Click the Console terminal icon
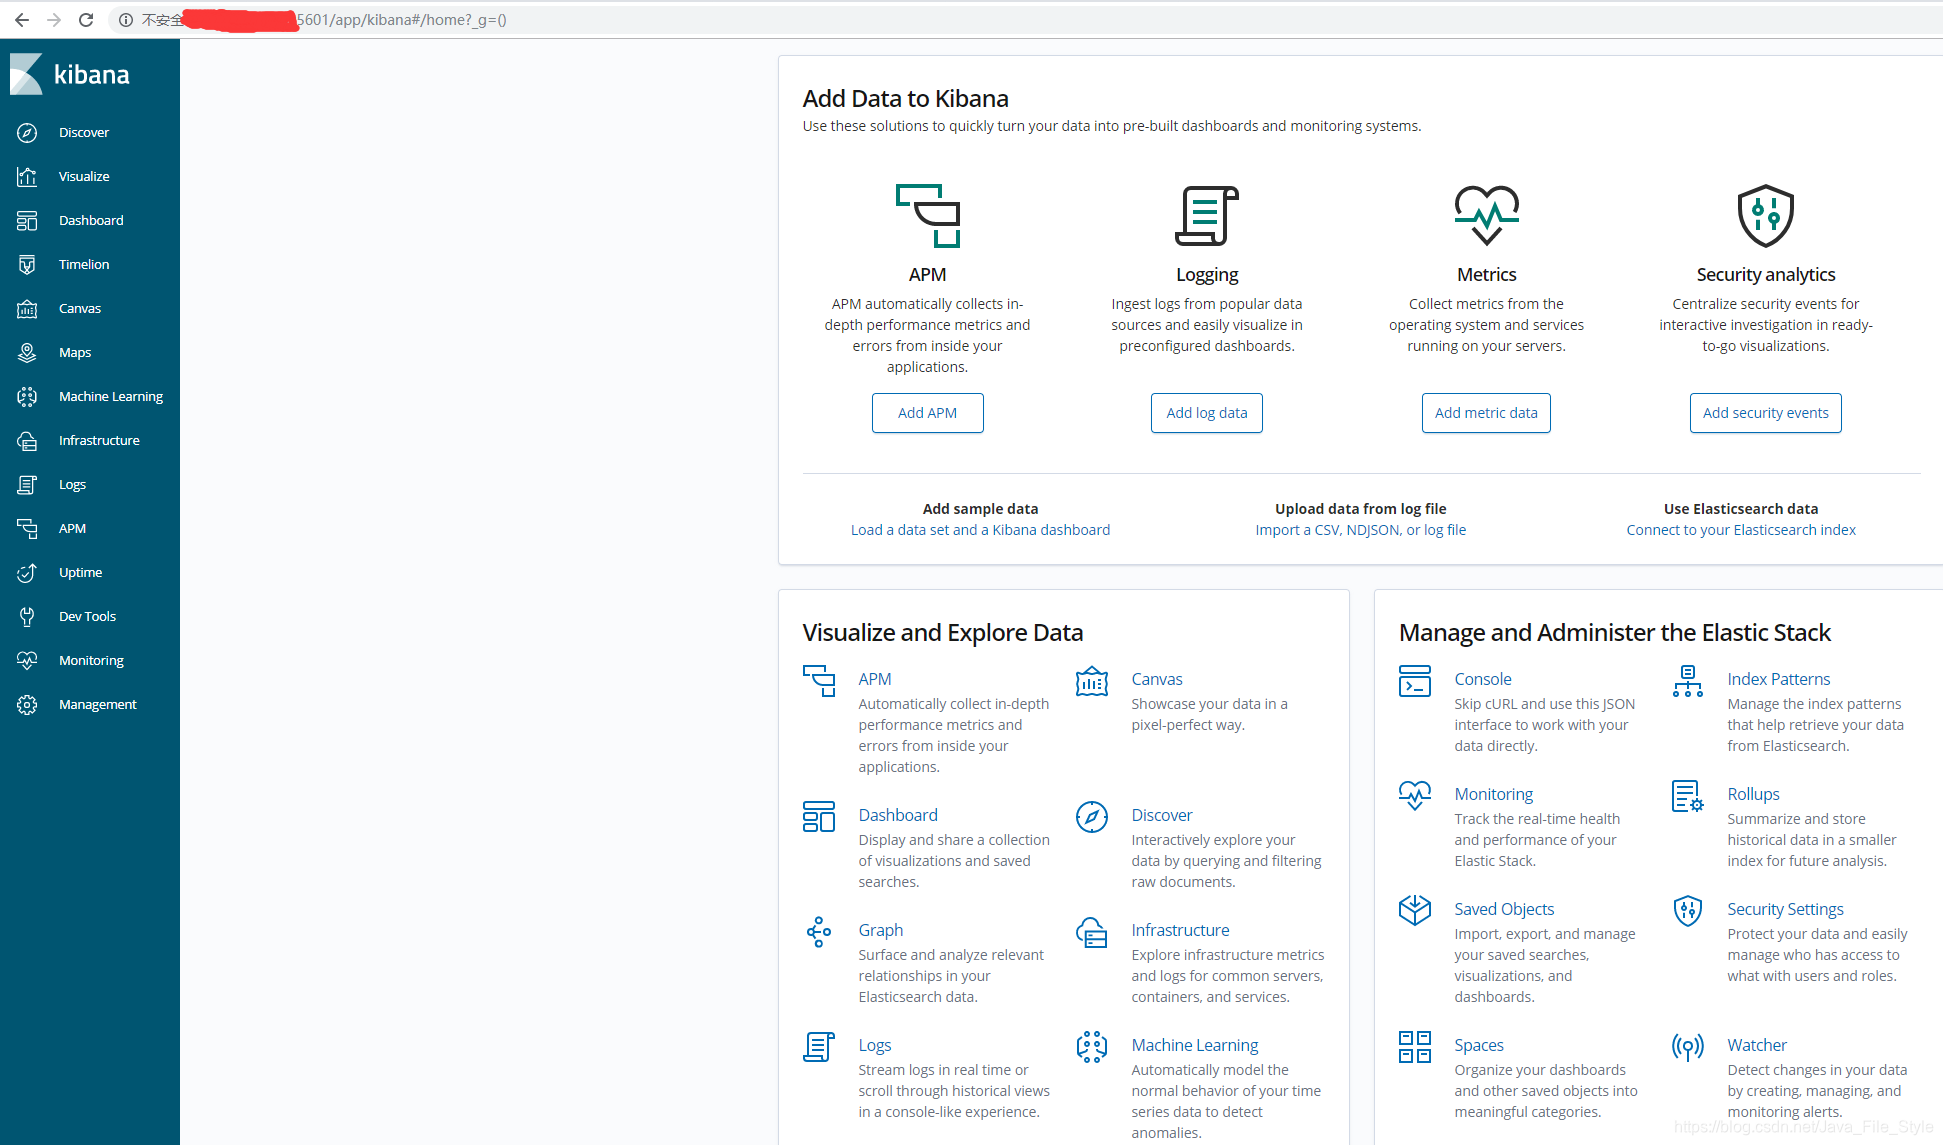Screen dimensions: 1943x1145 pyautogui.click(x=1415, y=681)
